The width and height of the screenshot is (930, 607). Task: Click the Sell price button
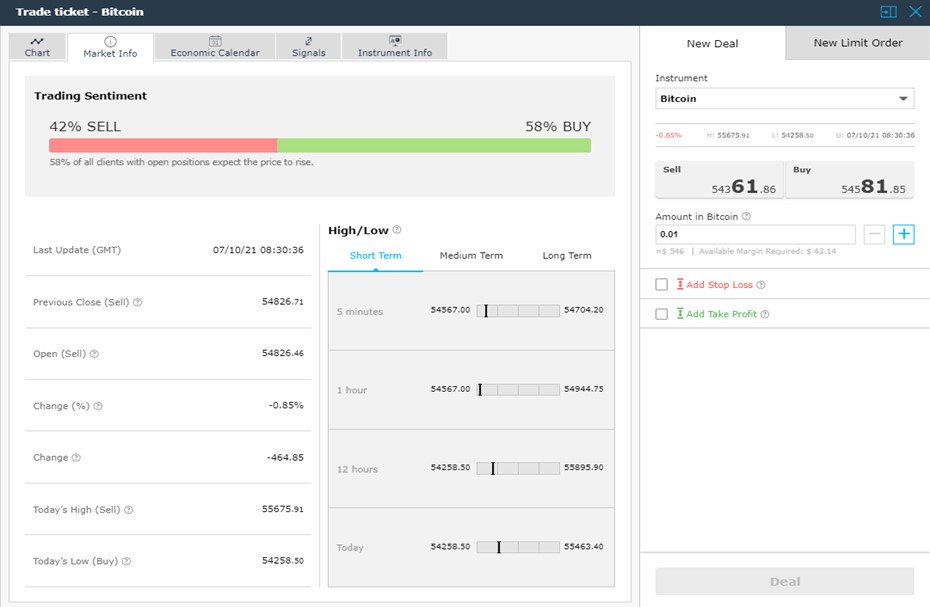[719, 180]
